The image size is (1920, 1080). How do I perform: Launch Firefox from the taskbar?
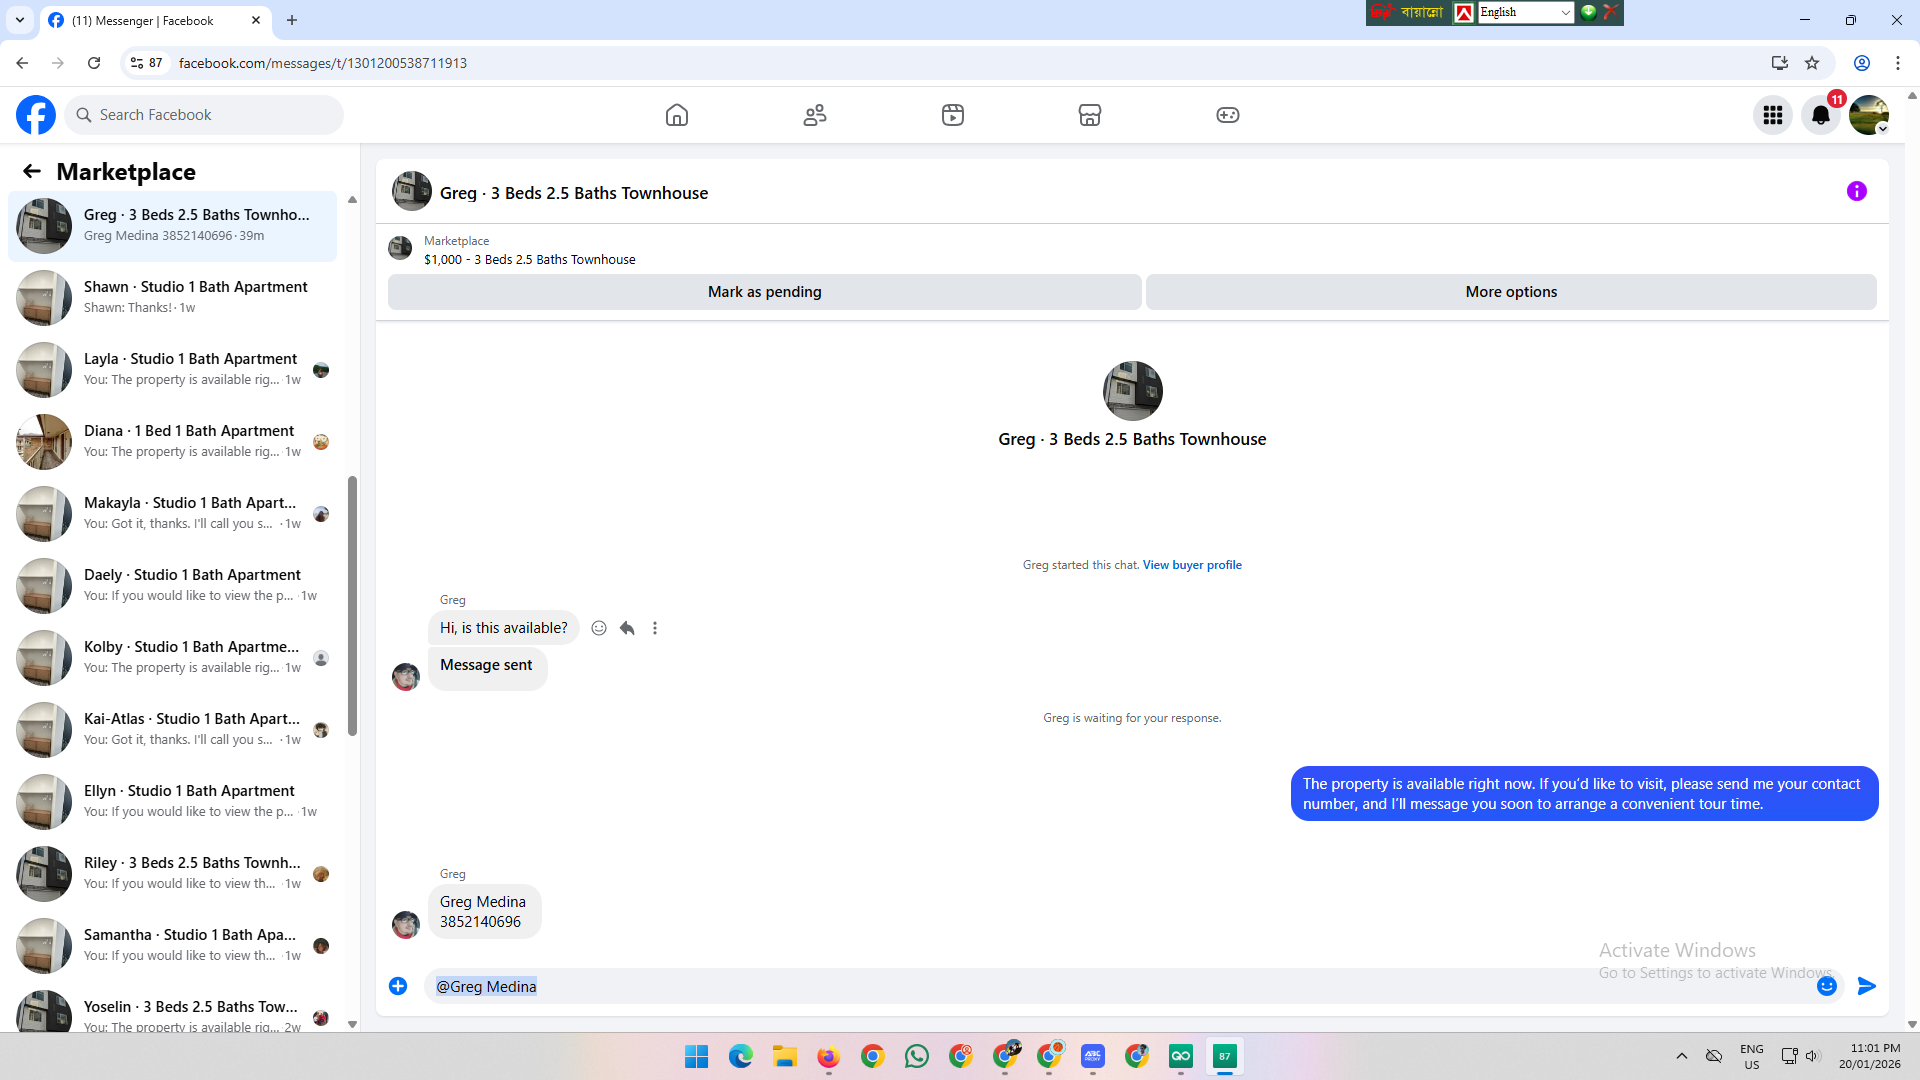click(829, 1056)
